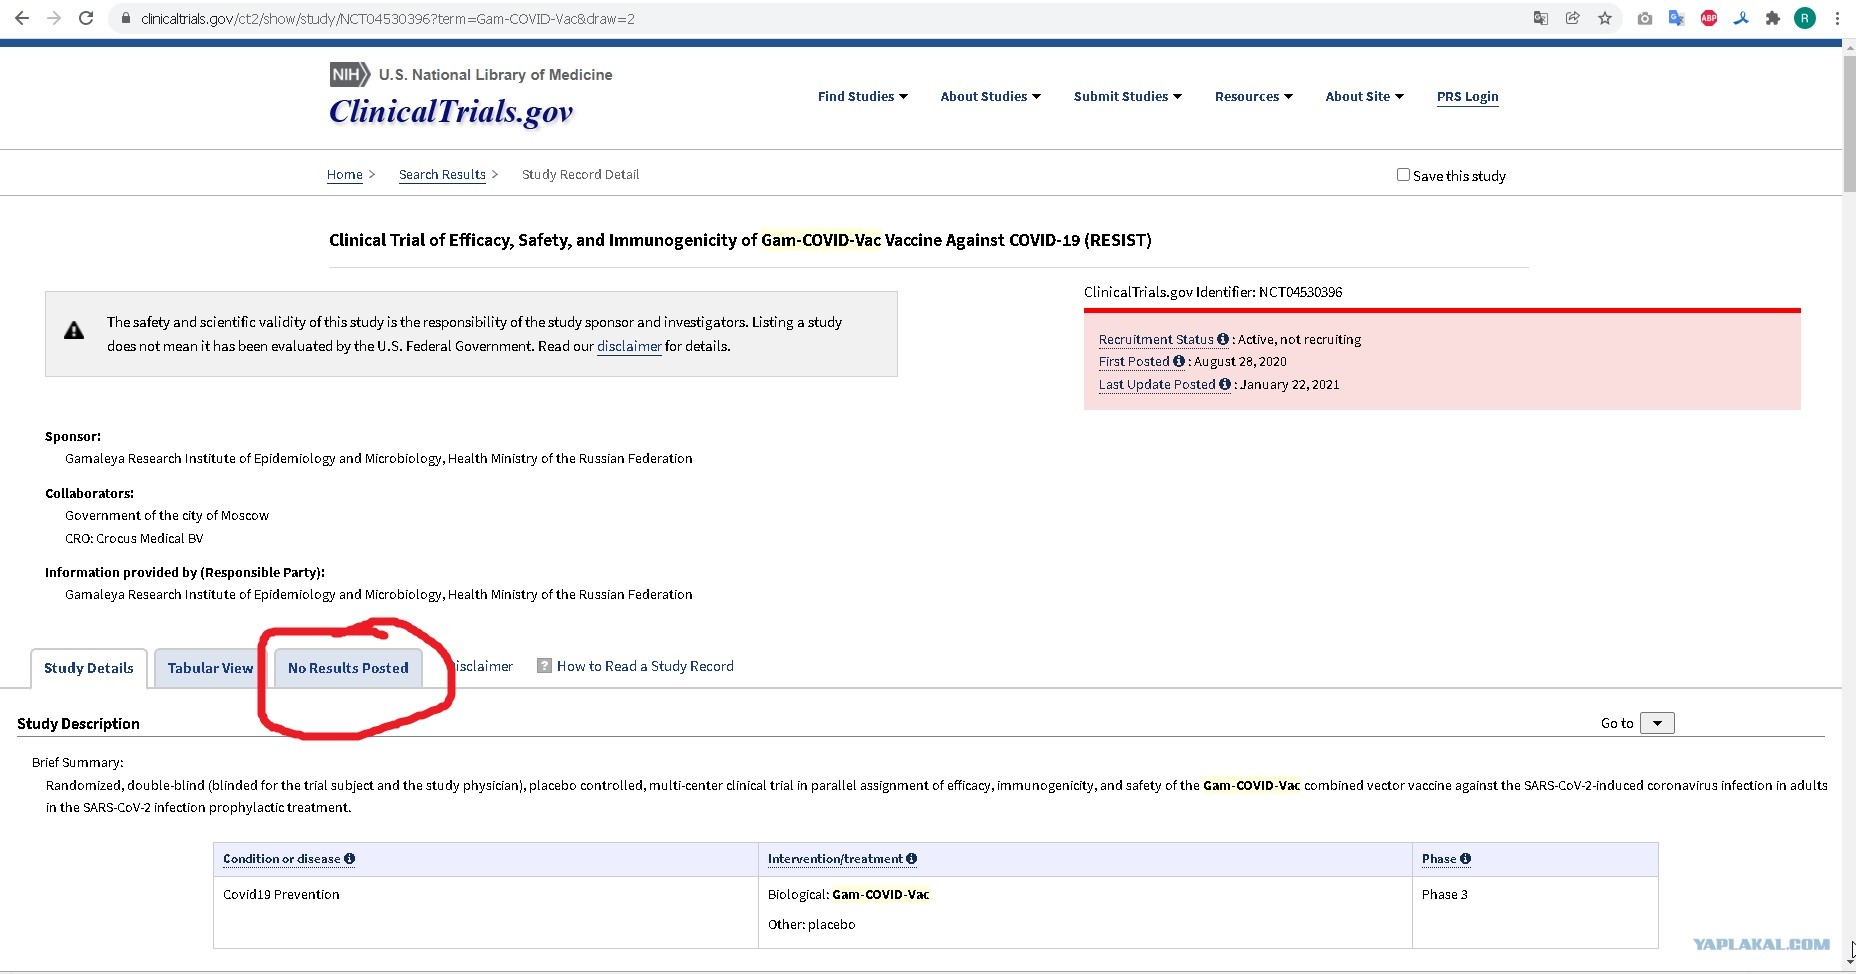Click the NIH logo badge
This screenshot has width=1856, height=974.
[350, 74]
